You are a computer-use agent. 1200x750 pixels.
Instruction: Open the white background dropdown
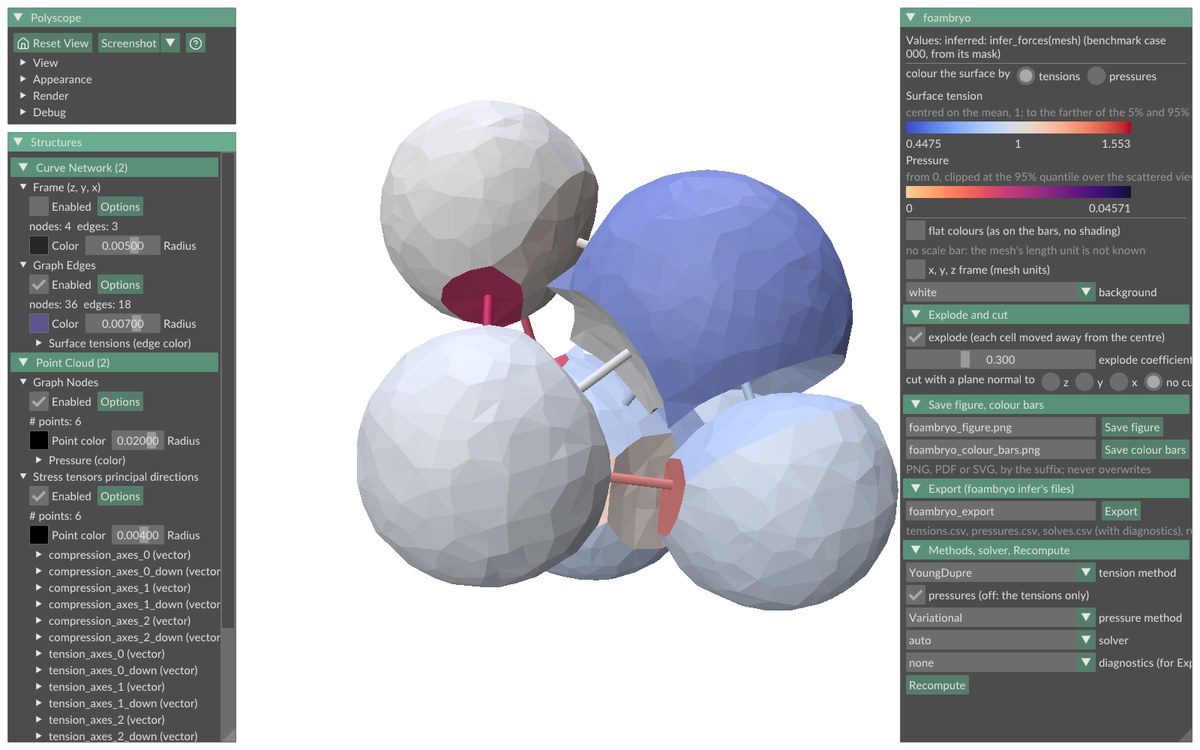(1000, 292)
